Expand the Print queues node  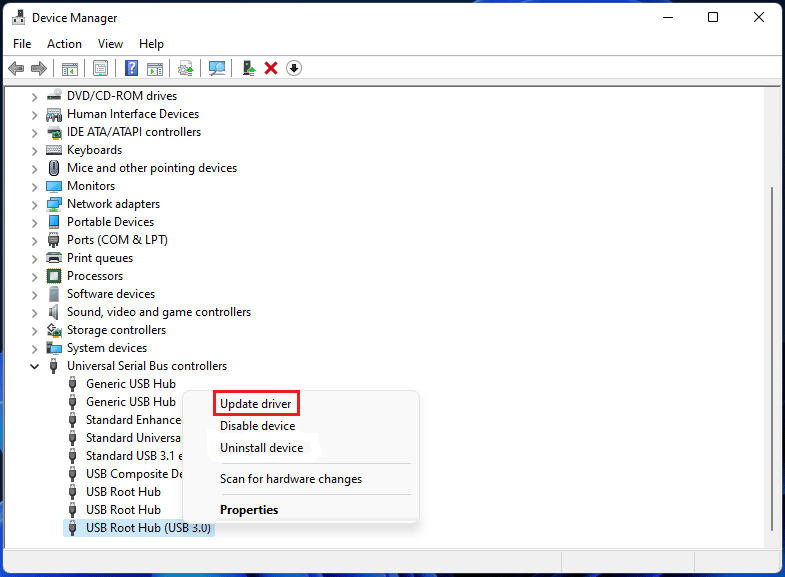coord(34,259)
